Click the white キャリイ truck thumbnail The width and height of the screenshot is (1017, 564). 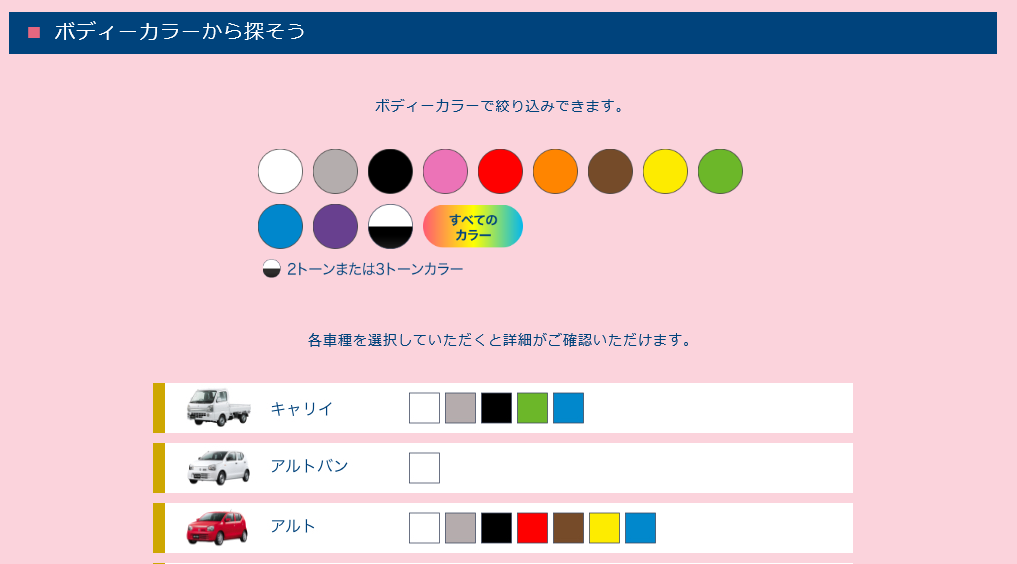pos(219,408)
